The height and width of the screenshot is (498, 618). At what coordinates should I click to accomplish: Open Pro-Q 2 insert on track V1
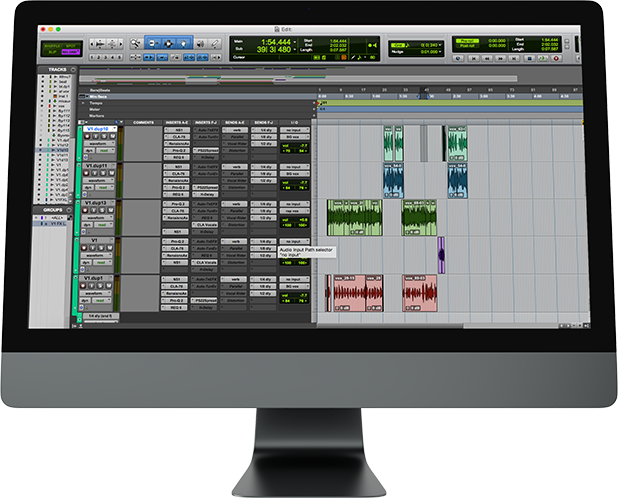click(175, 241)
